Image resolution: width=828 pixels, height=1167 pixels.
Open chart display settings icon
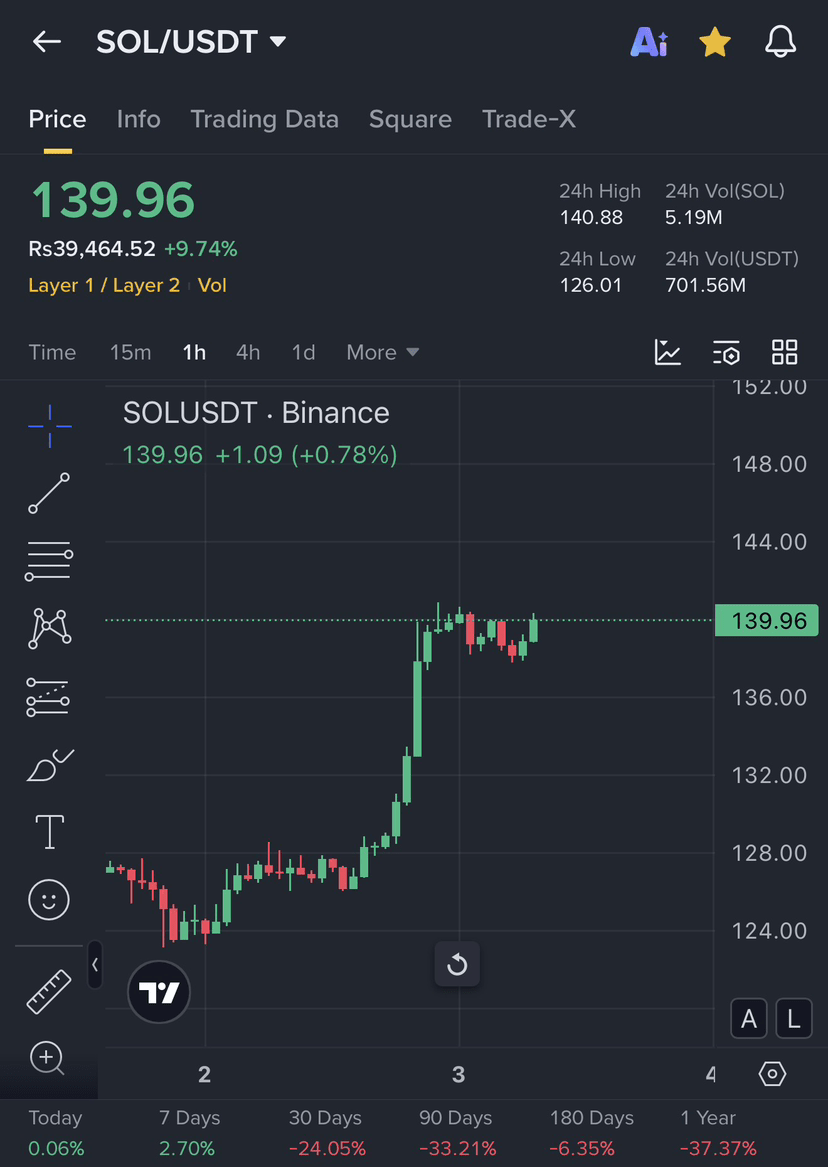[x=726, y=352]
